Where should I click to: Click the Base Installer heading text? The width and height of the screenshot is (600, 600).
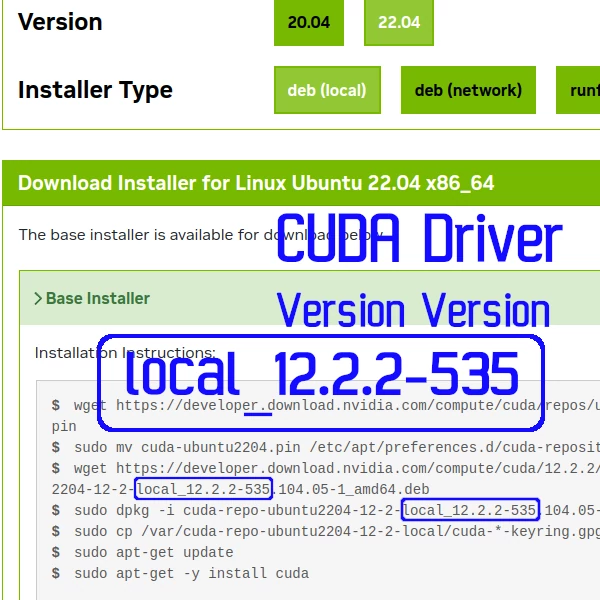pos(98,298)
